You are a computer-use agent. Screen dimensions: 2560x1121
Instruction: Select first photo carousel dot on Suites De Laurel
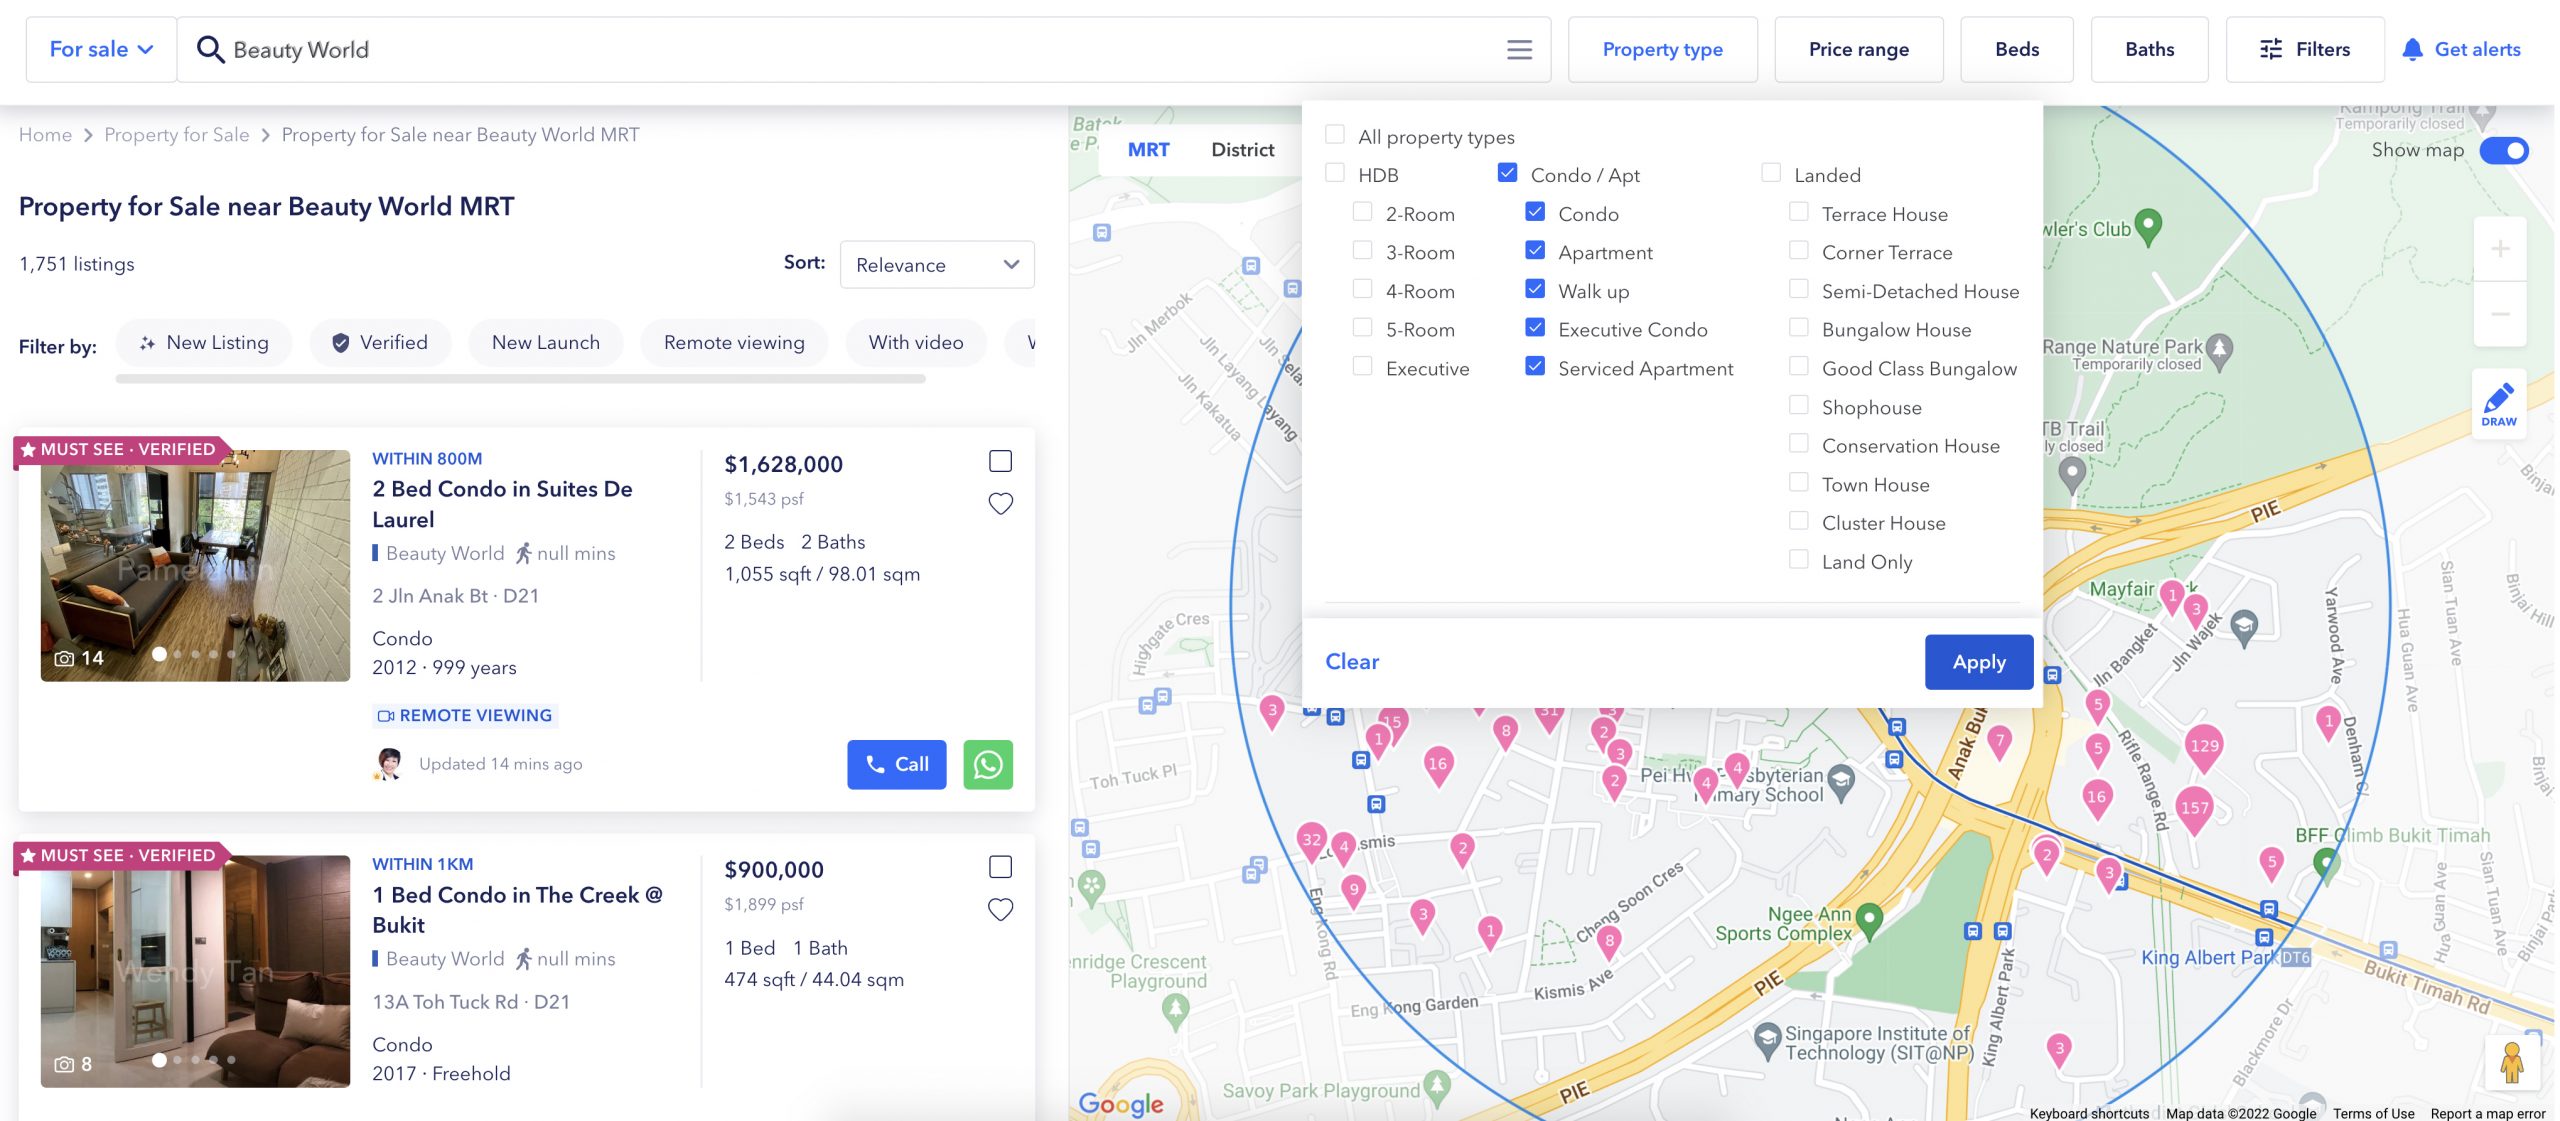pyautogui.click(x=159, y=654)
